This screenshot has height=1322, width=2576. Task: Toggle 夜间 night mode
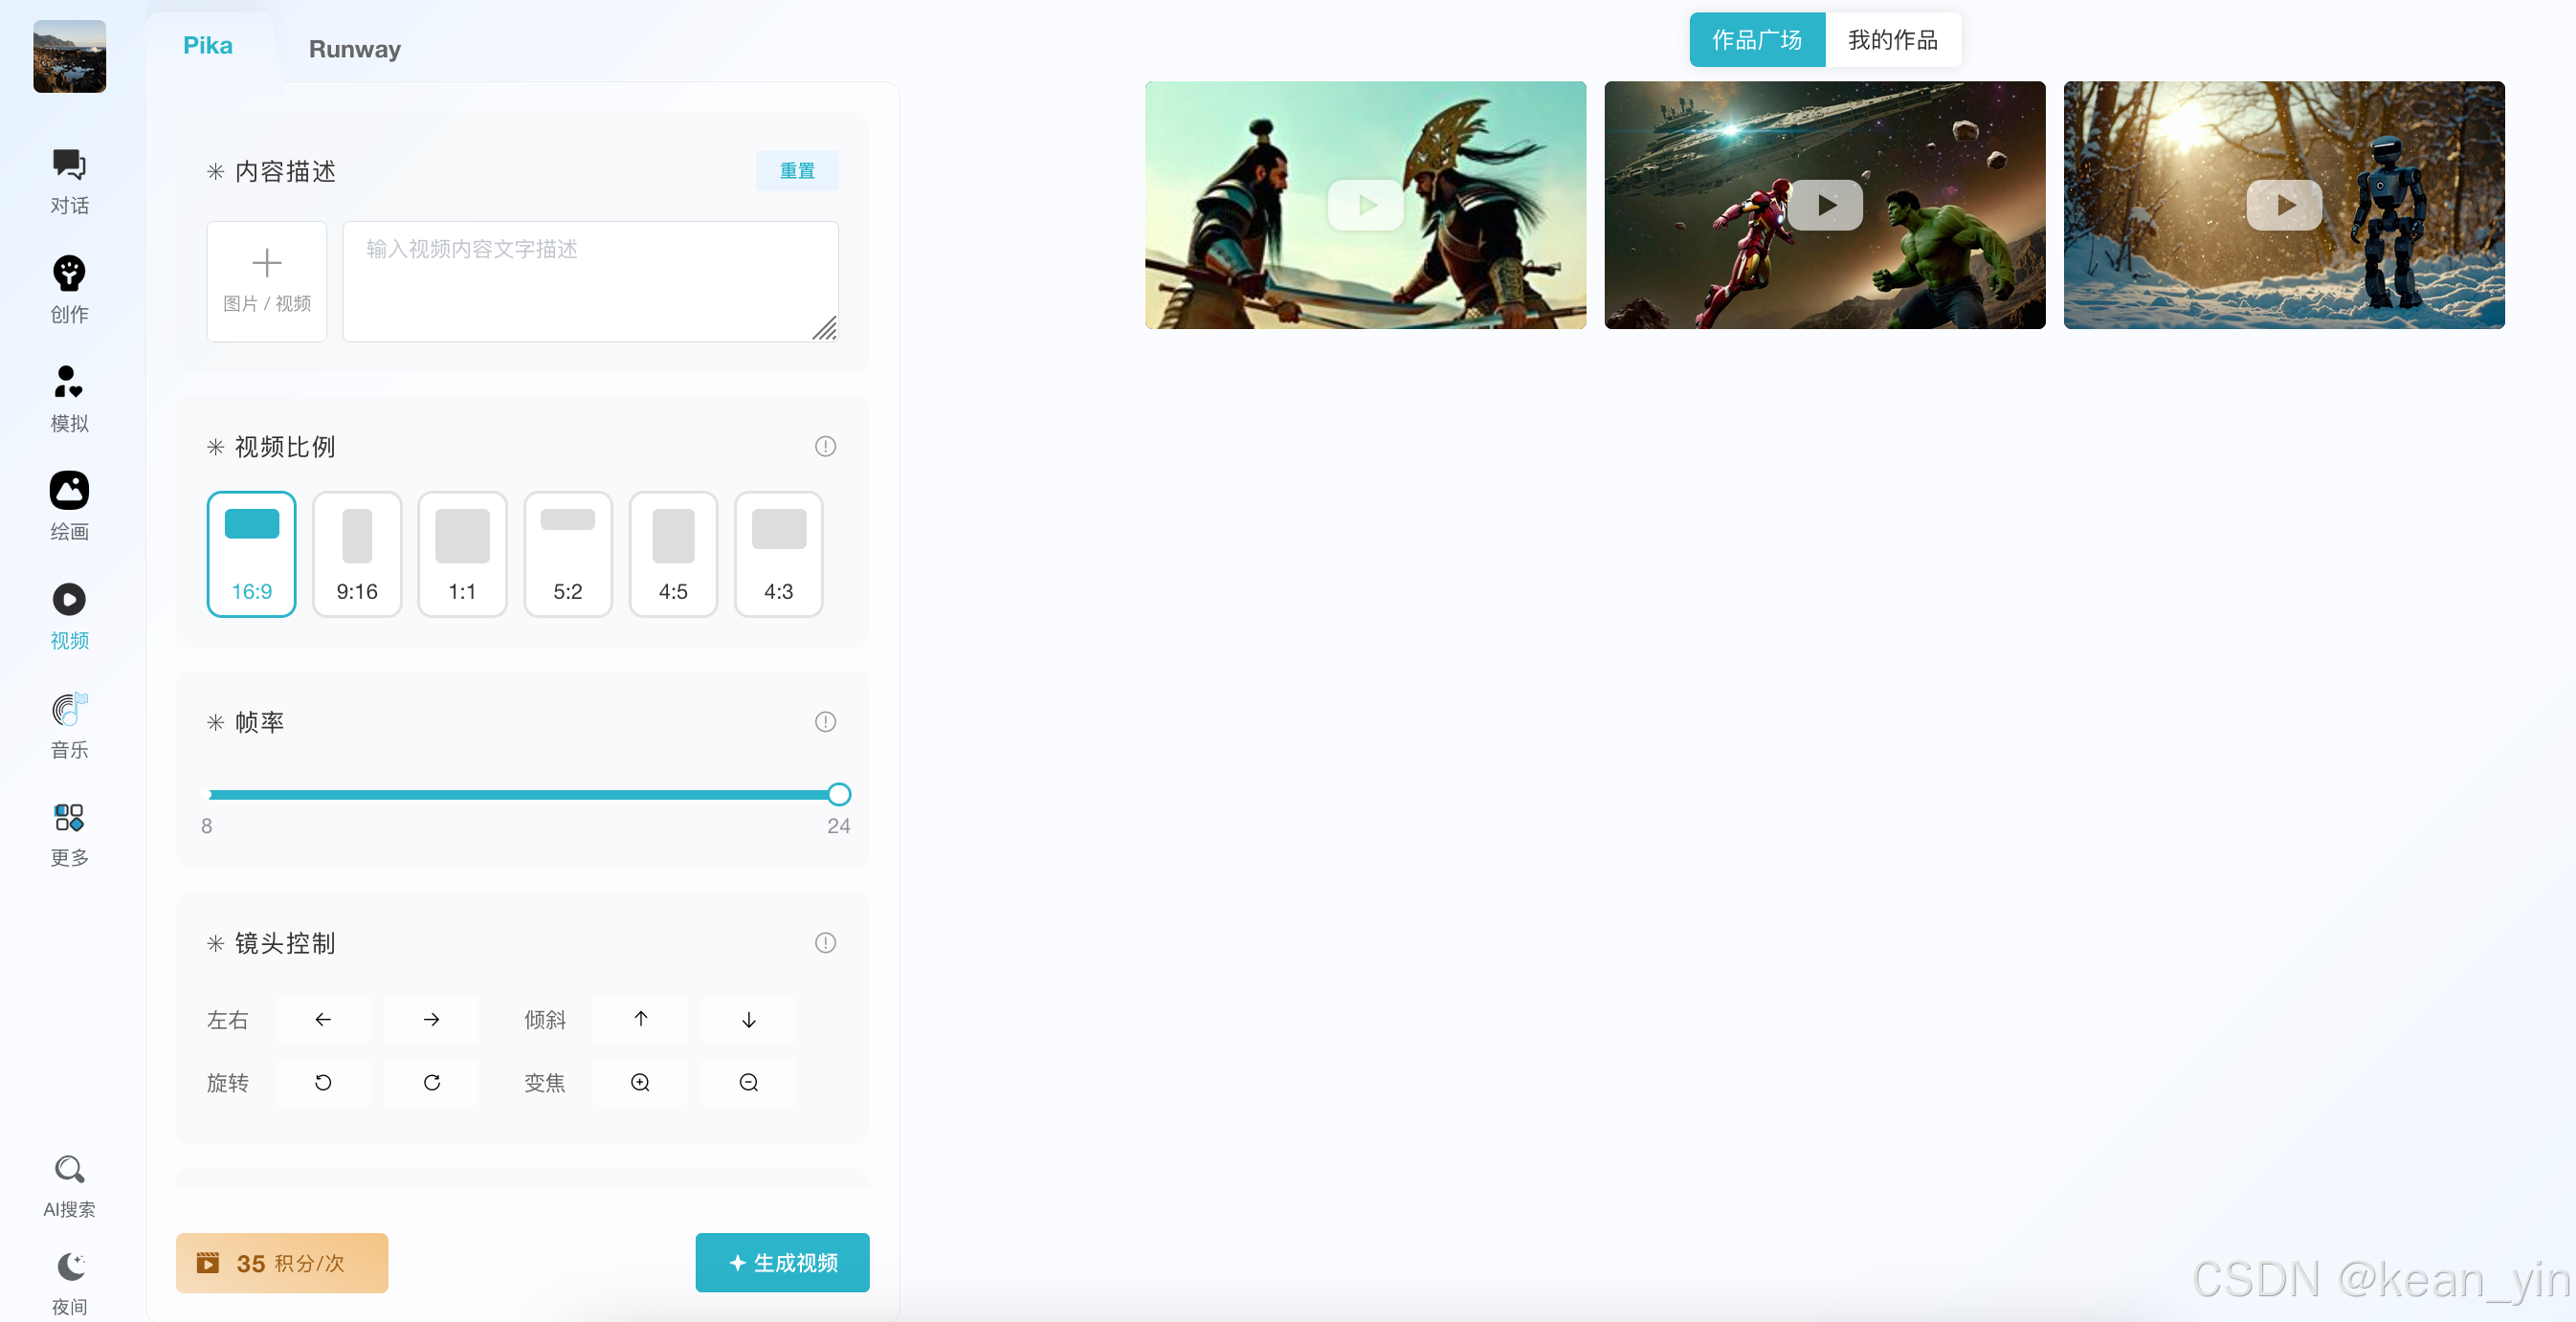pos(69,1268)
